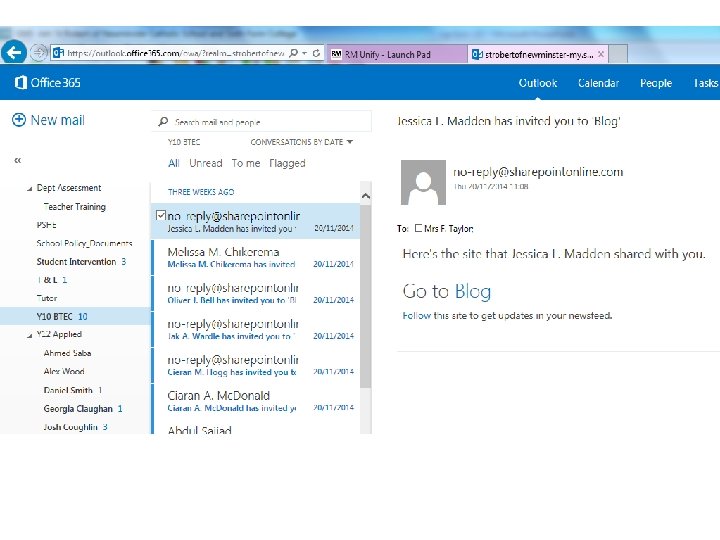Click the New mail link
This screenshot has height=540, width=720.
(x=57, y=120)
